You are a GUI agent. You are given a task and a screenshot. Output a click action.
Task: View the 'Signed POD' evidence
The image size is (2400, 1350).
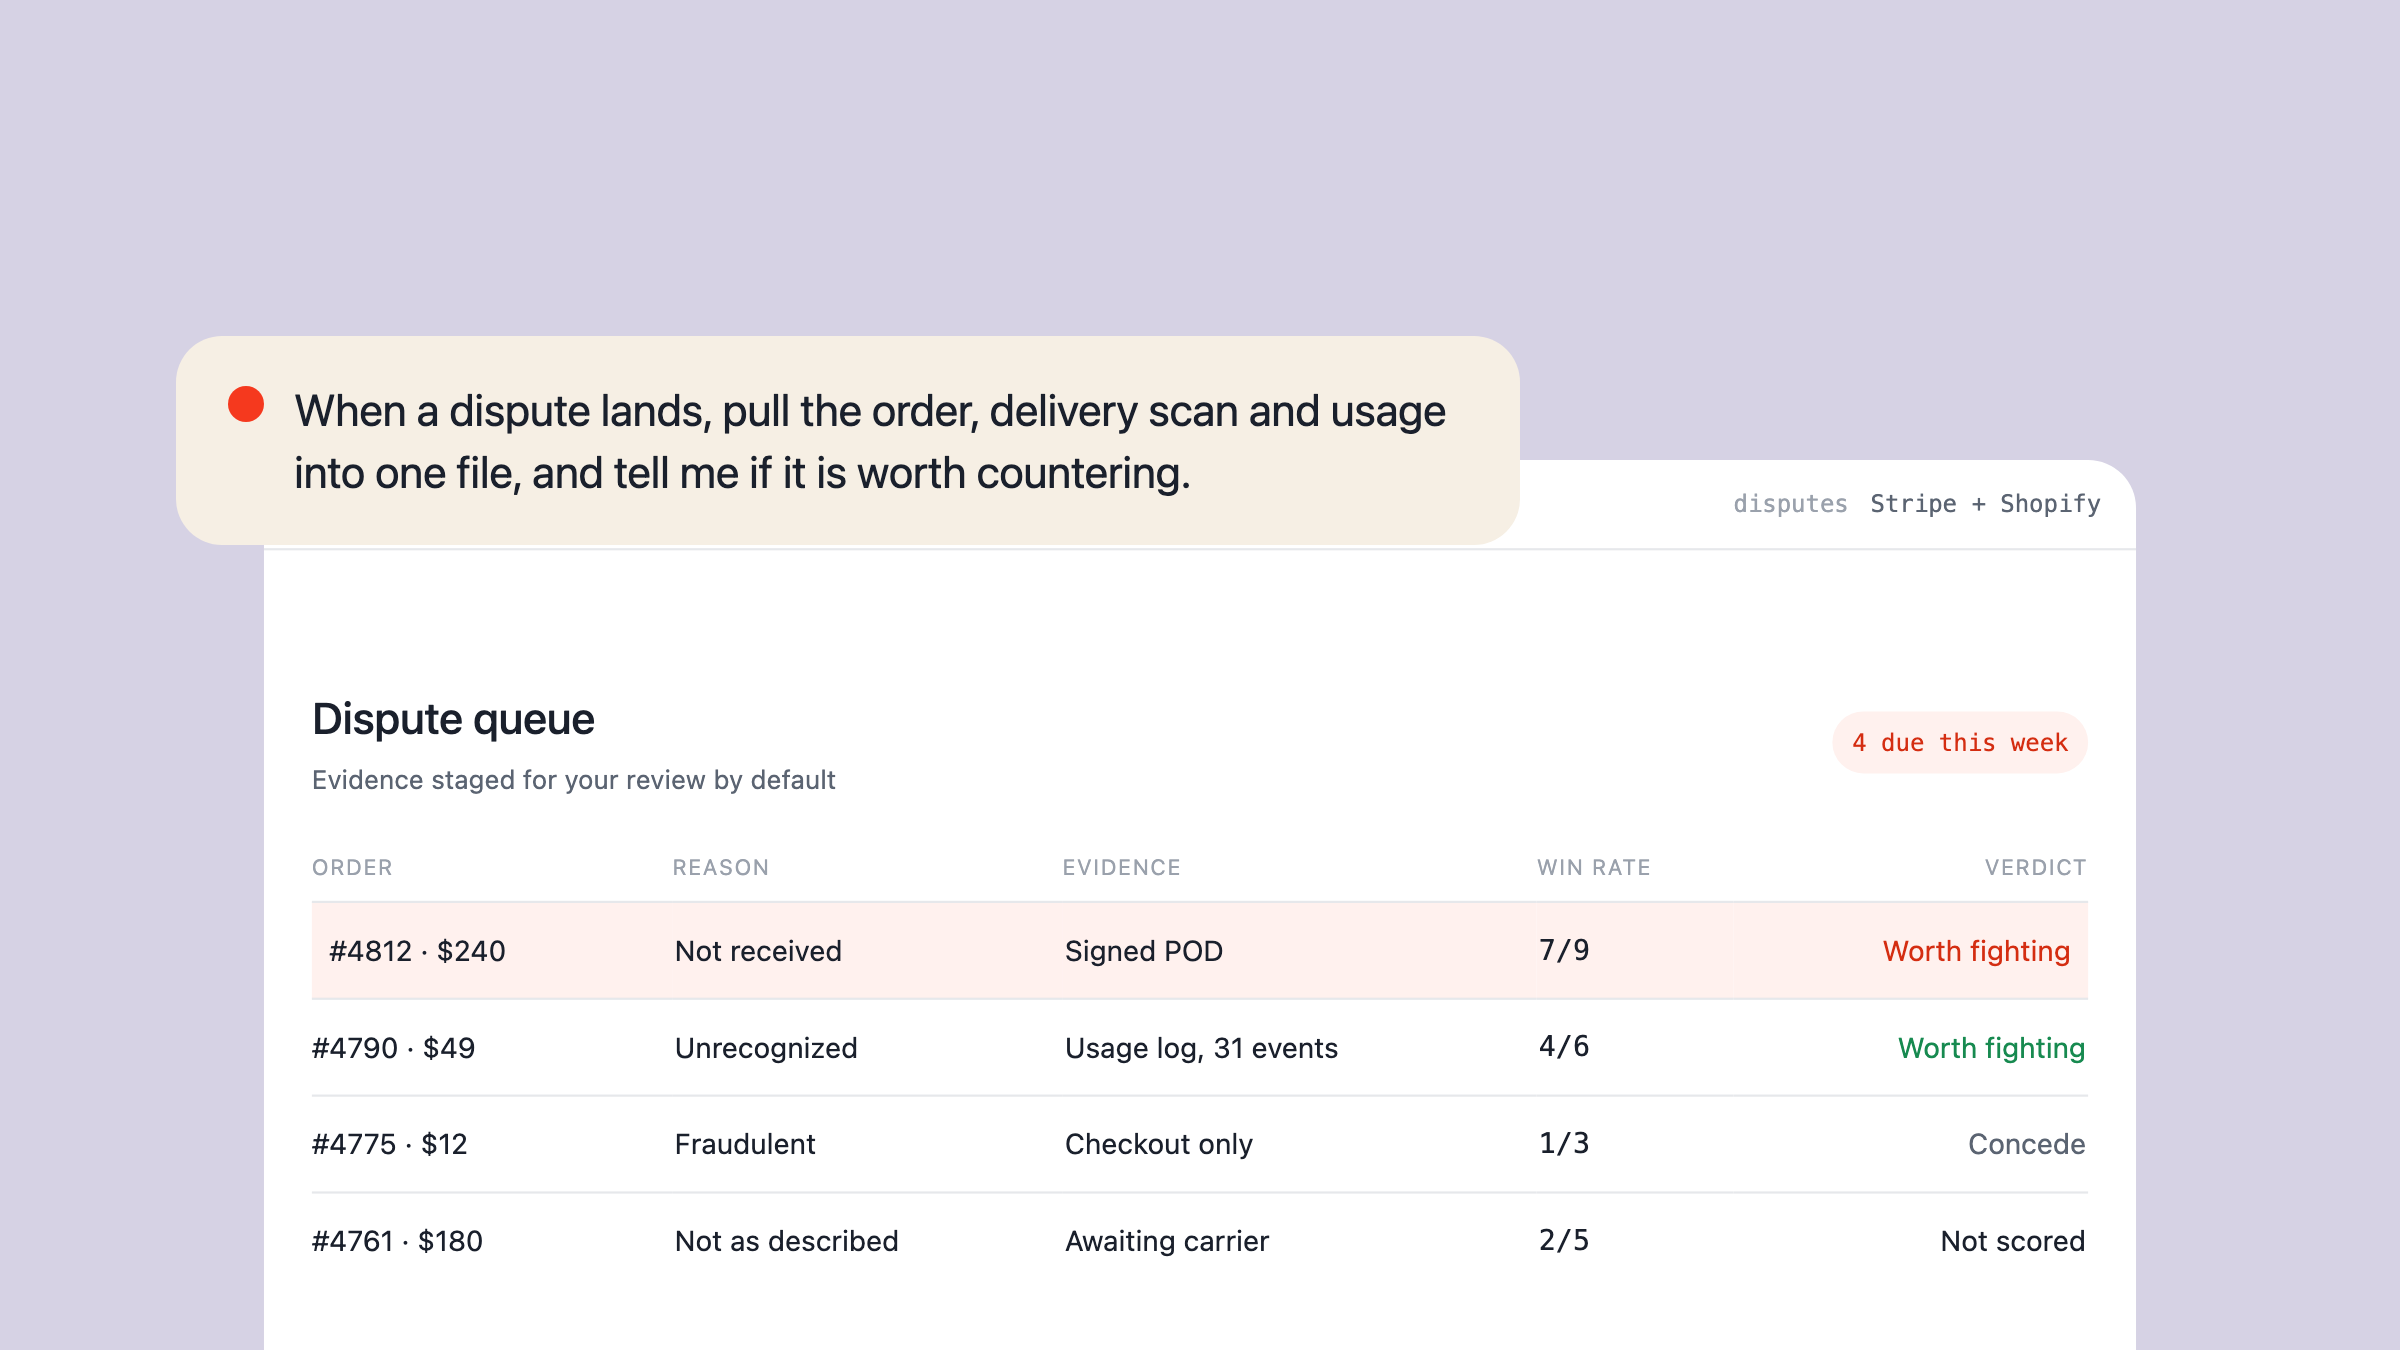pos(1143,951)
